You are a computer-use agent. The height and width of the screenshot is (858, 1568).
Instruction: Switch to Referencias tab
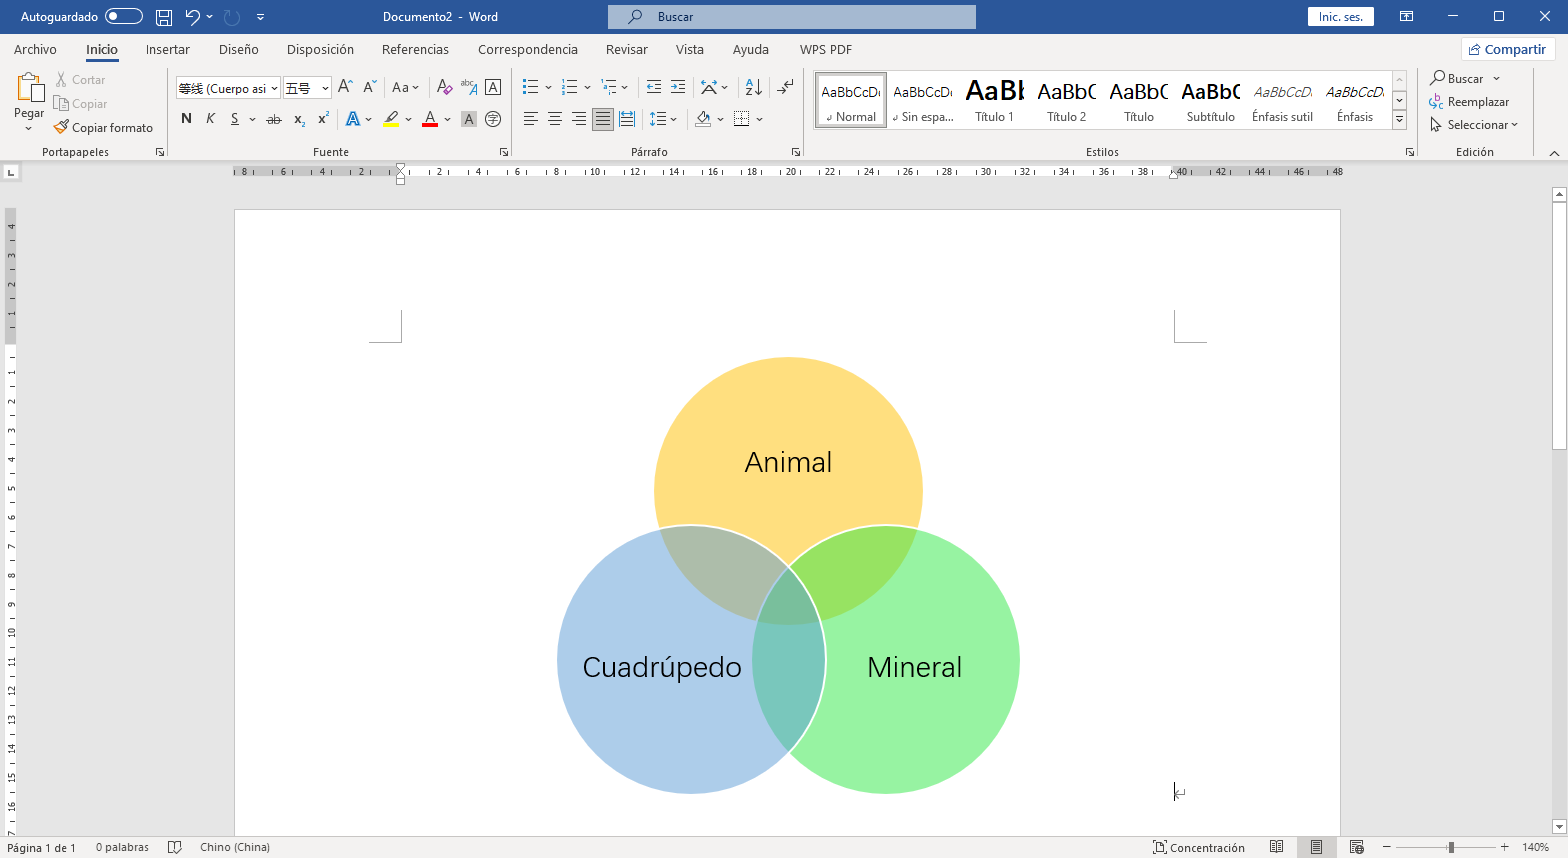pos(415,49)
